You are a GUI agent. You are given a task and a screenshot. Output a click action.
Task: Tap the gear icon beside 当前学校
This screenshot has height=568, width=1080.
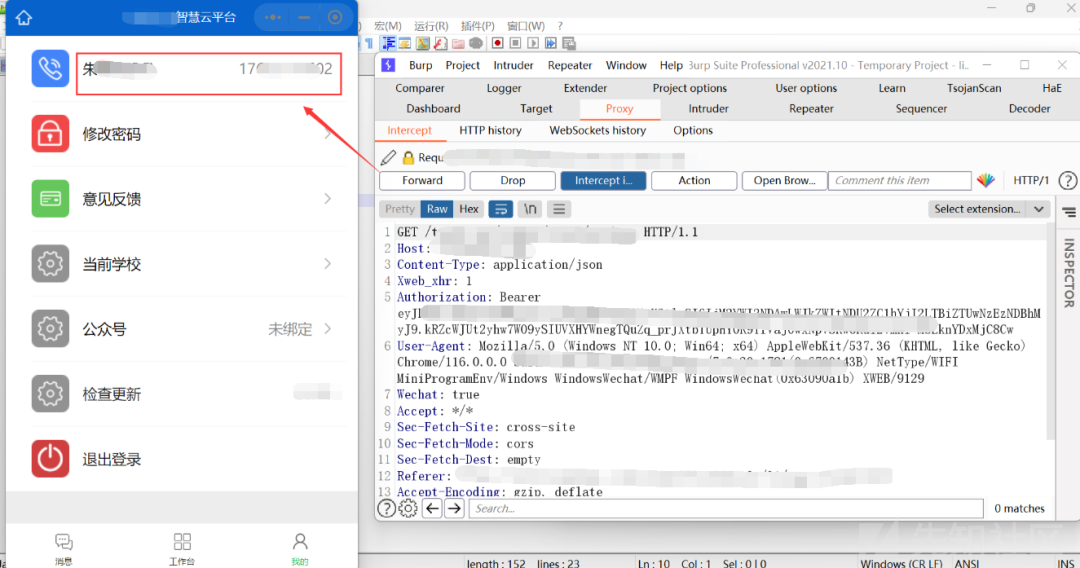50,264
